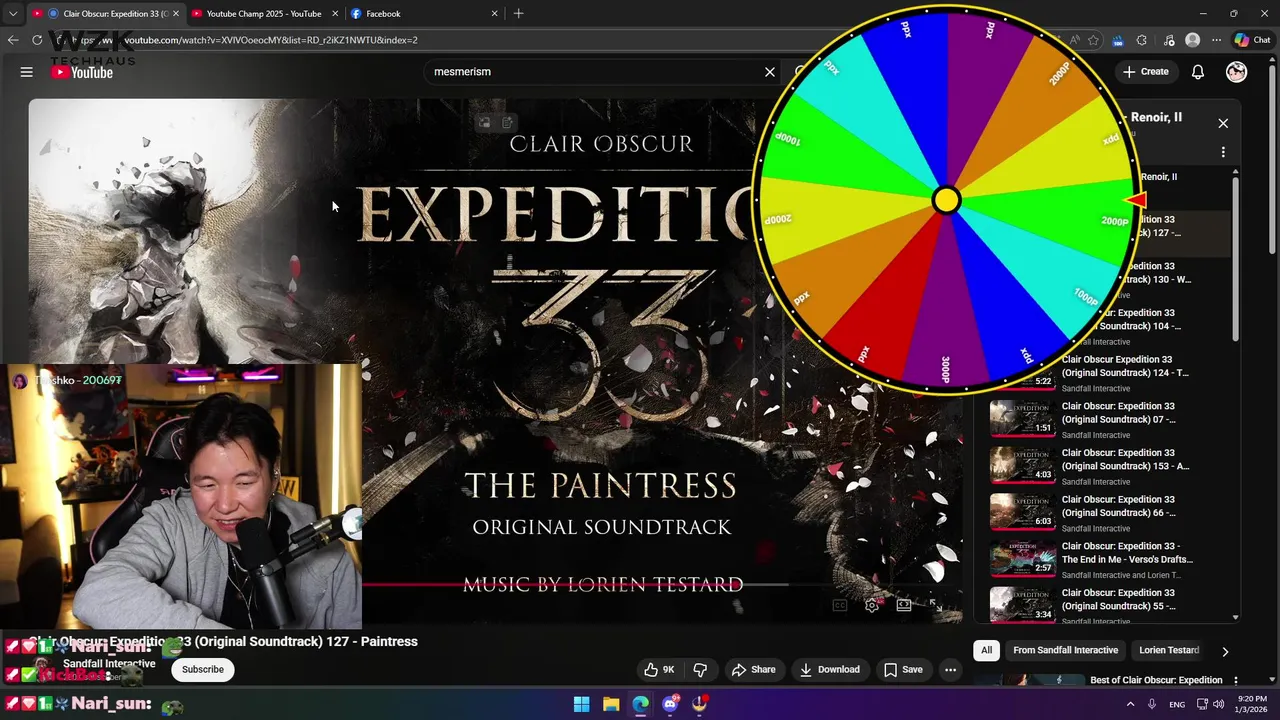This screenshot has height=720, width=1280.
Task: Go back in browser
Action: (13, 40)
